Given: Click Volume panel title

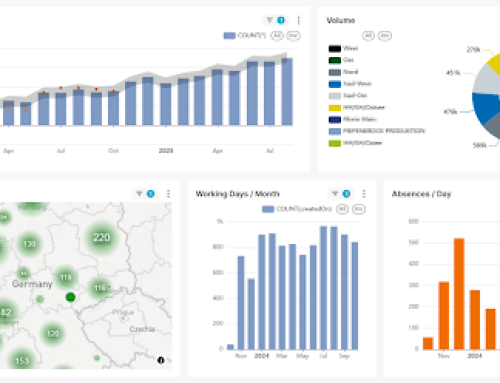Looking at the screenshot, I should [341, 20].
